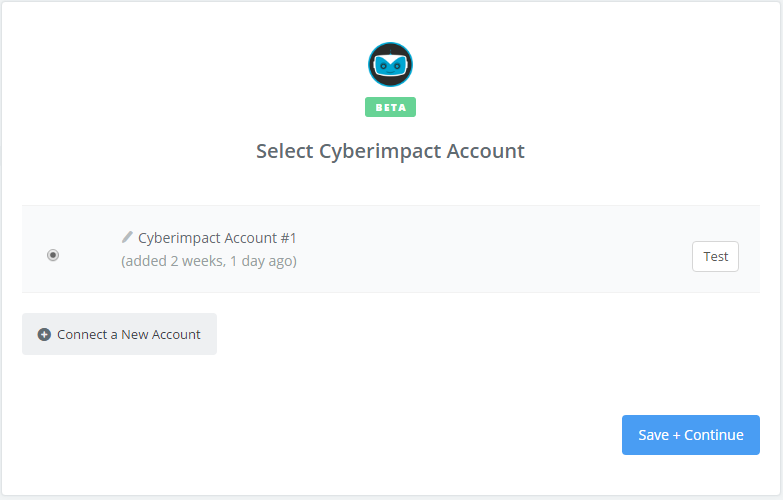Screen dimensions: 783x500
Task: Click the Cyberimpact Account #1 name label
Action: point(217,238)
